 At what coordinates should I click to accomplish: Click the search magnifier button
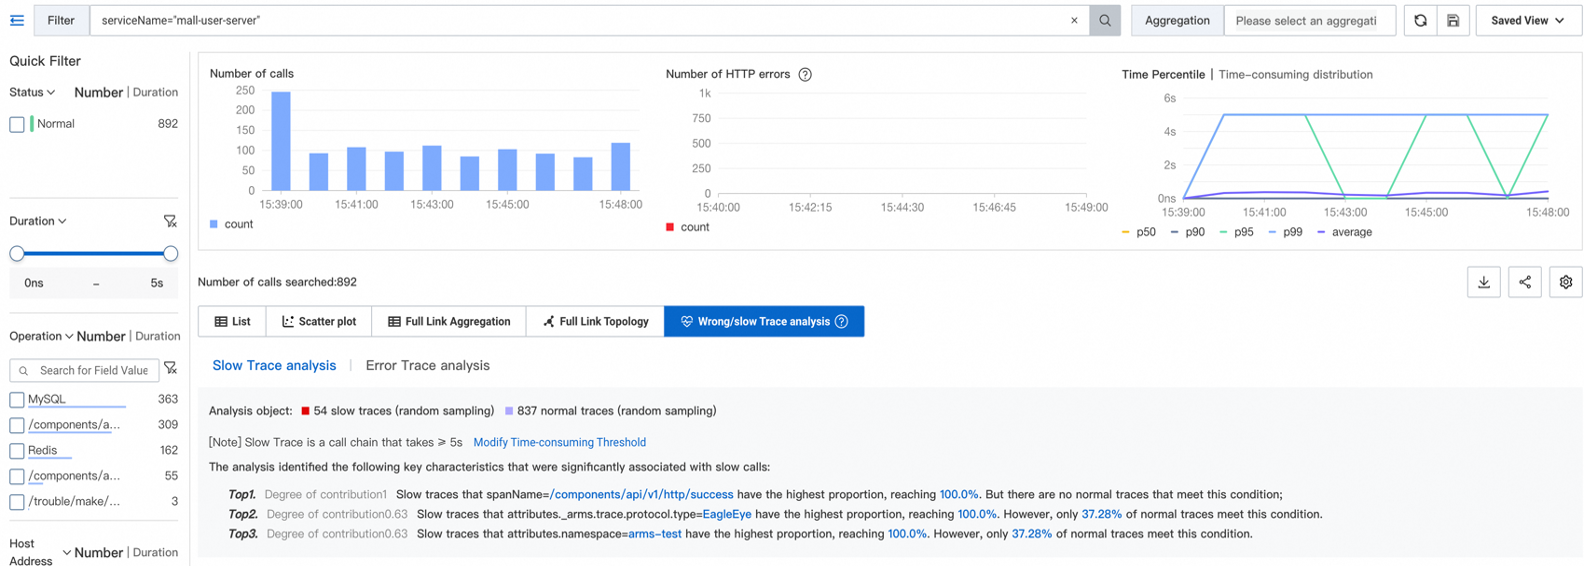tap(1105, 20)
